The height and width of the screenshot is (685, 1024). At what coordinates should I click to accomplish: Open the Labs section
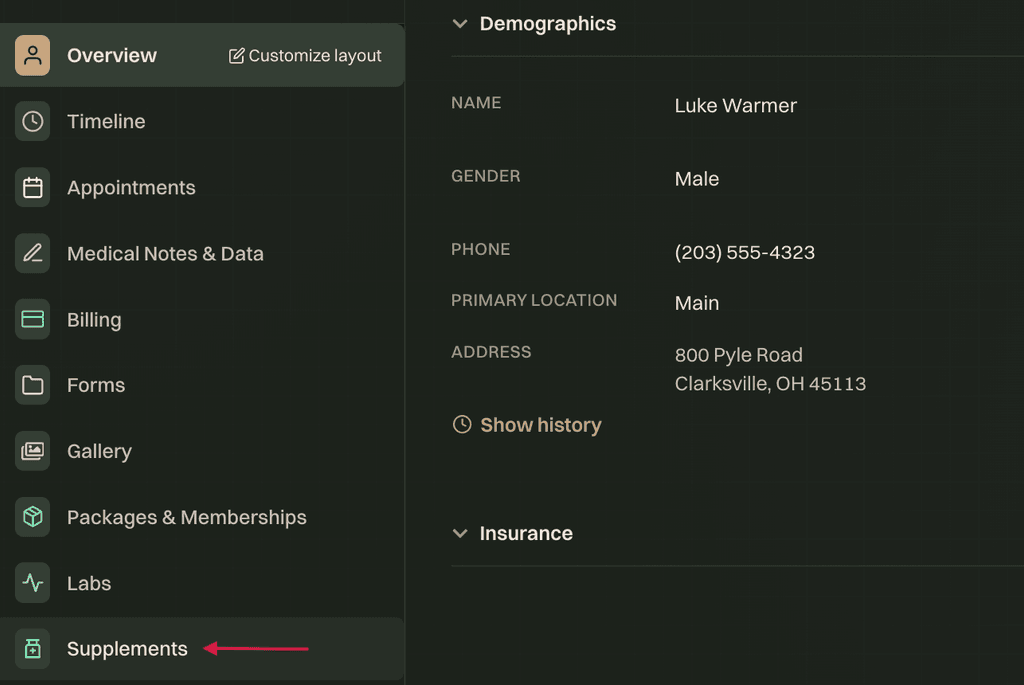click(x=89, y=582)
